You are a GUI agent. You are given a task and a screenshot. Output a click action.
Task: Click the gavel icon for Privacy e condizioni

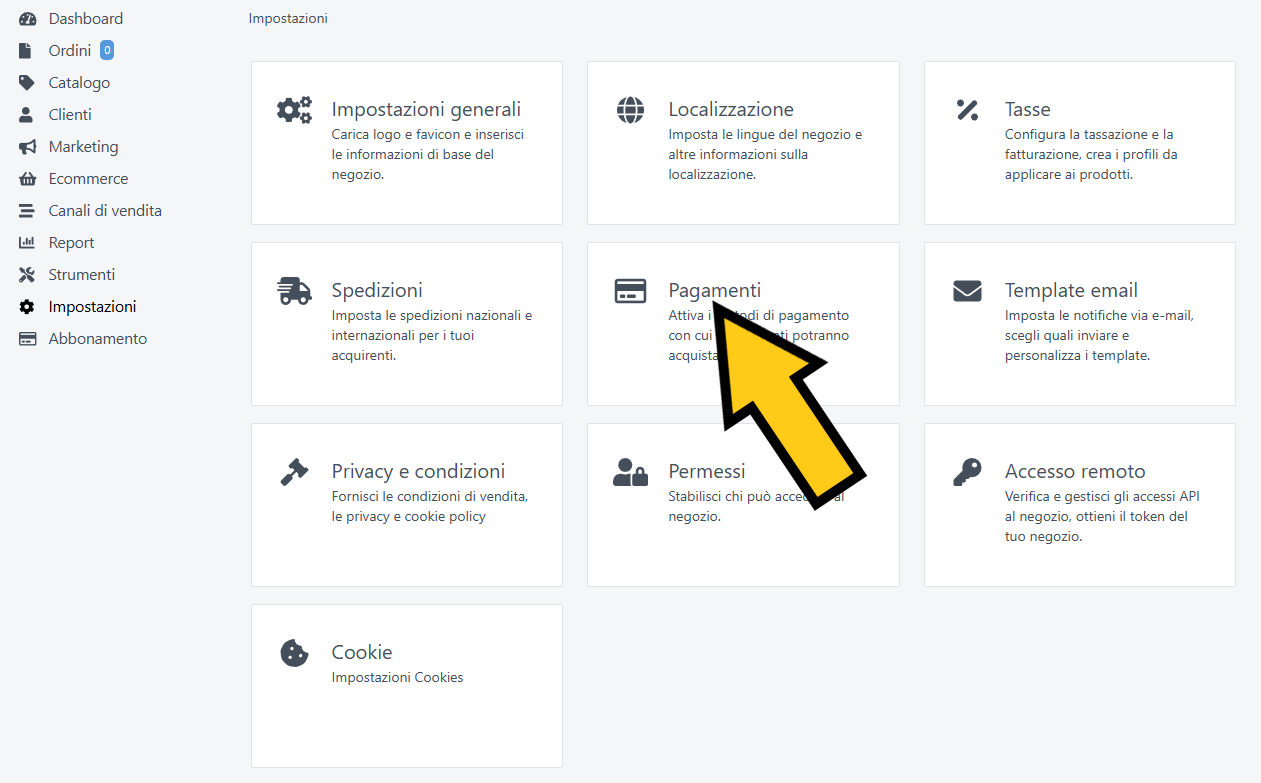click(294, 472)
